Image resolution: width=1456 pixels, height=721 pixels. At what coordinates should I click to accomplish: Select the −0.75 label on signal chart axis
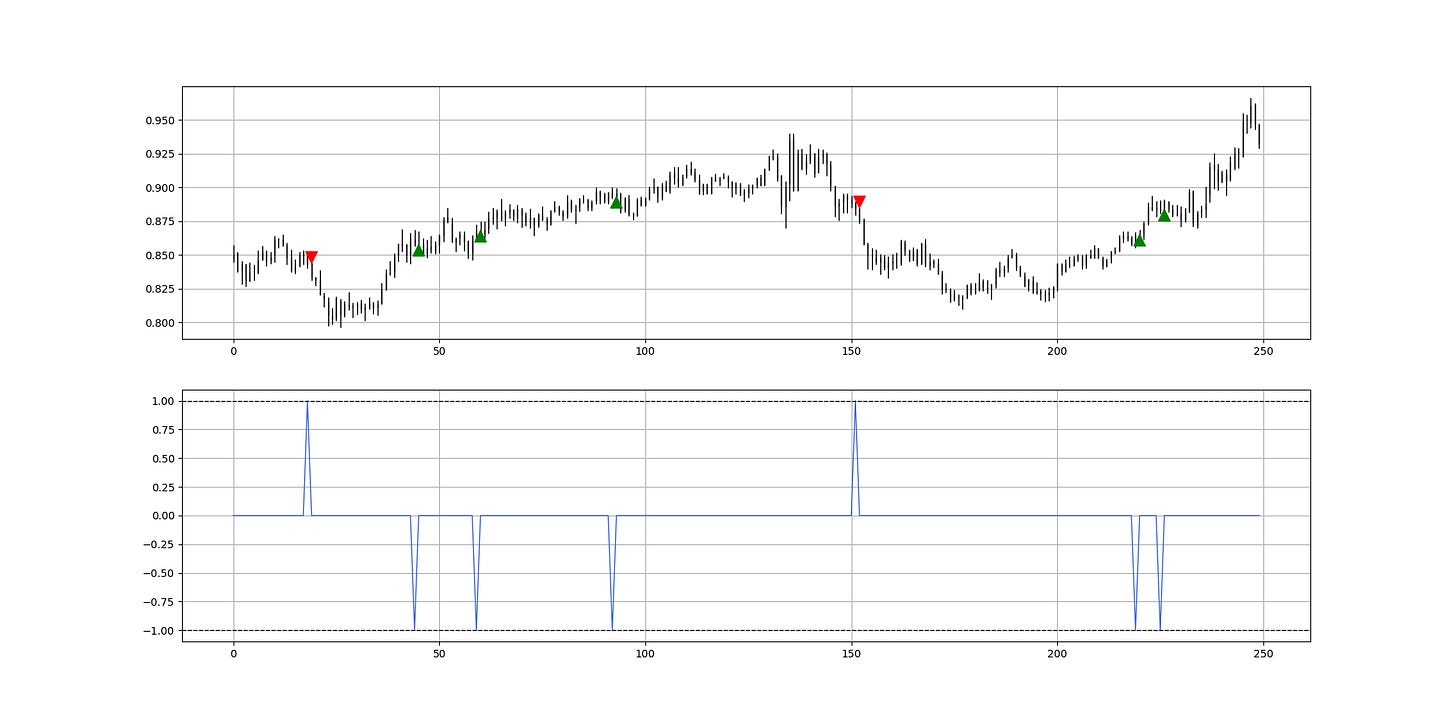158,602
